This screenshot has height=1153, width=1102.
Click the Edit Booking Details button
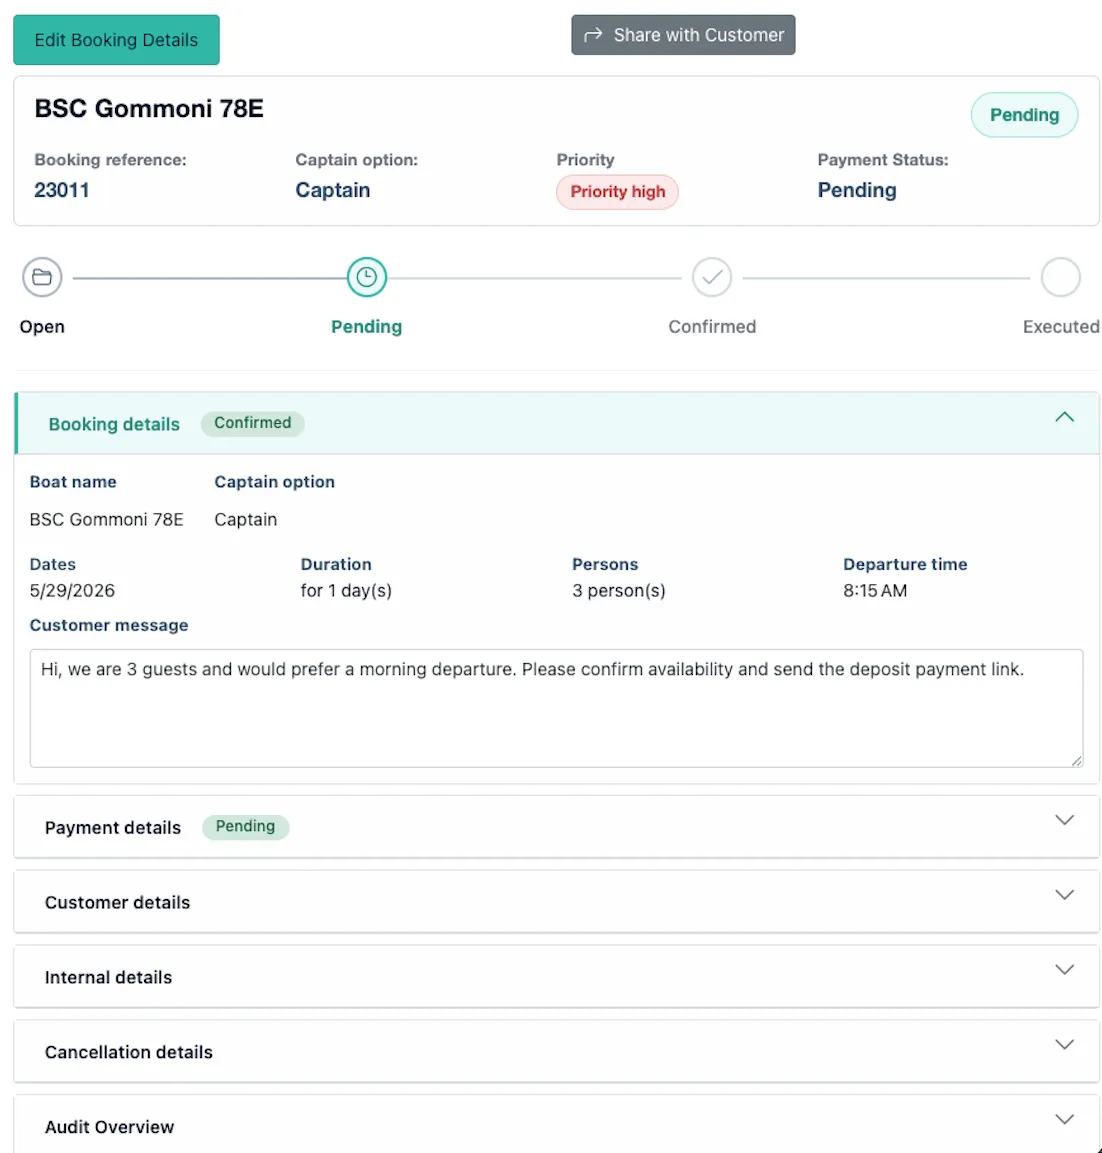pos(116,40)
